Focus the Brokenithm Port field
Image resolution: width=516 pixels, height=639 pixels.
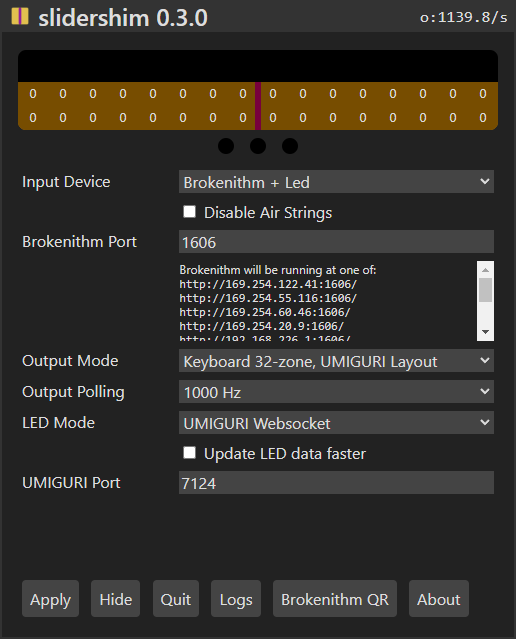pyautogui.click(x=336, y=242)
